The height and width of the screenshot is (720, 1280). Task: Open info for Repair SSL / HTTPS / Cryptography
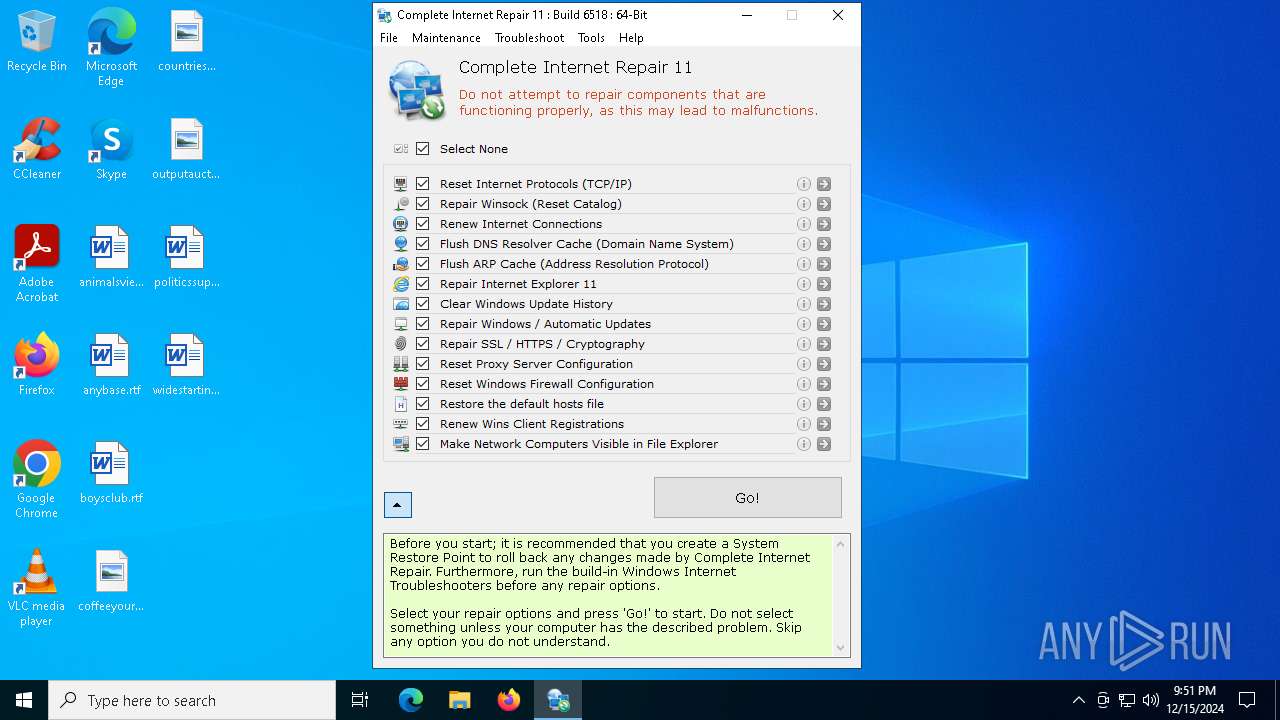click(803, 344)
